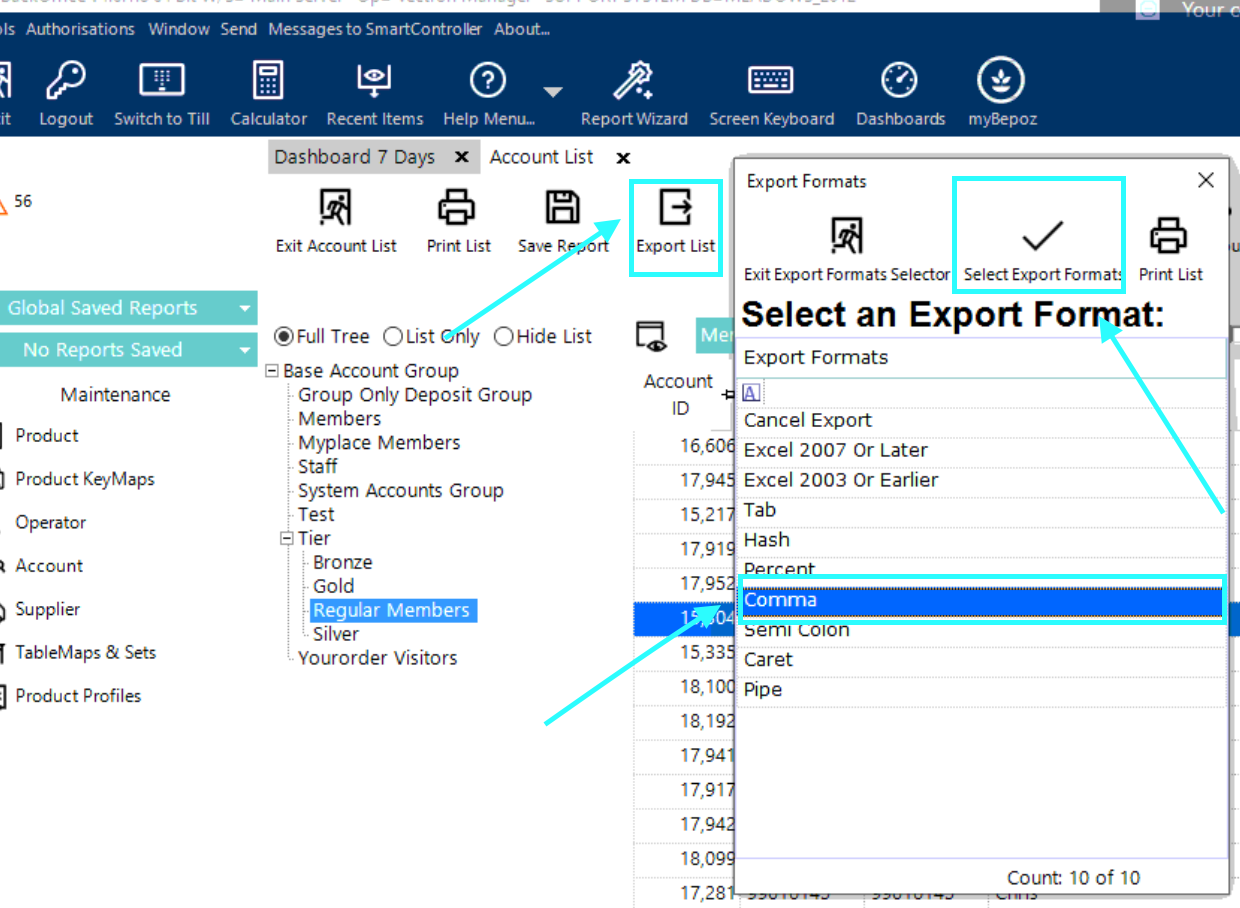Select the Hide List radio button
This screenshot has height=908, width=1240.
click(503, 337)
